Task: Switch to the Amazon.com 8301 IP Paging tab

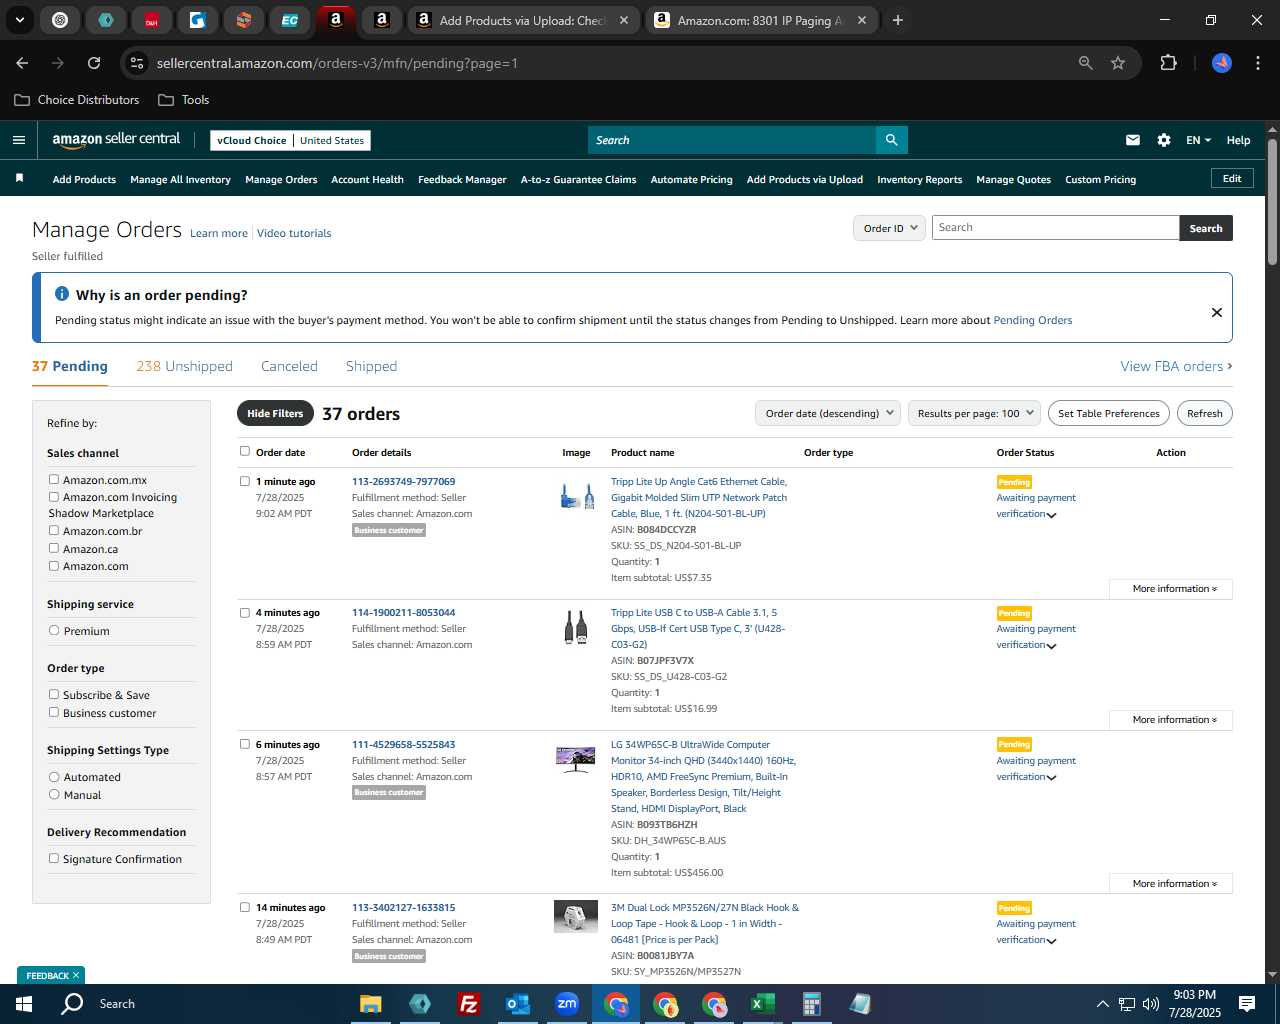Action: [x=760, y=20]
